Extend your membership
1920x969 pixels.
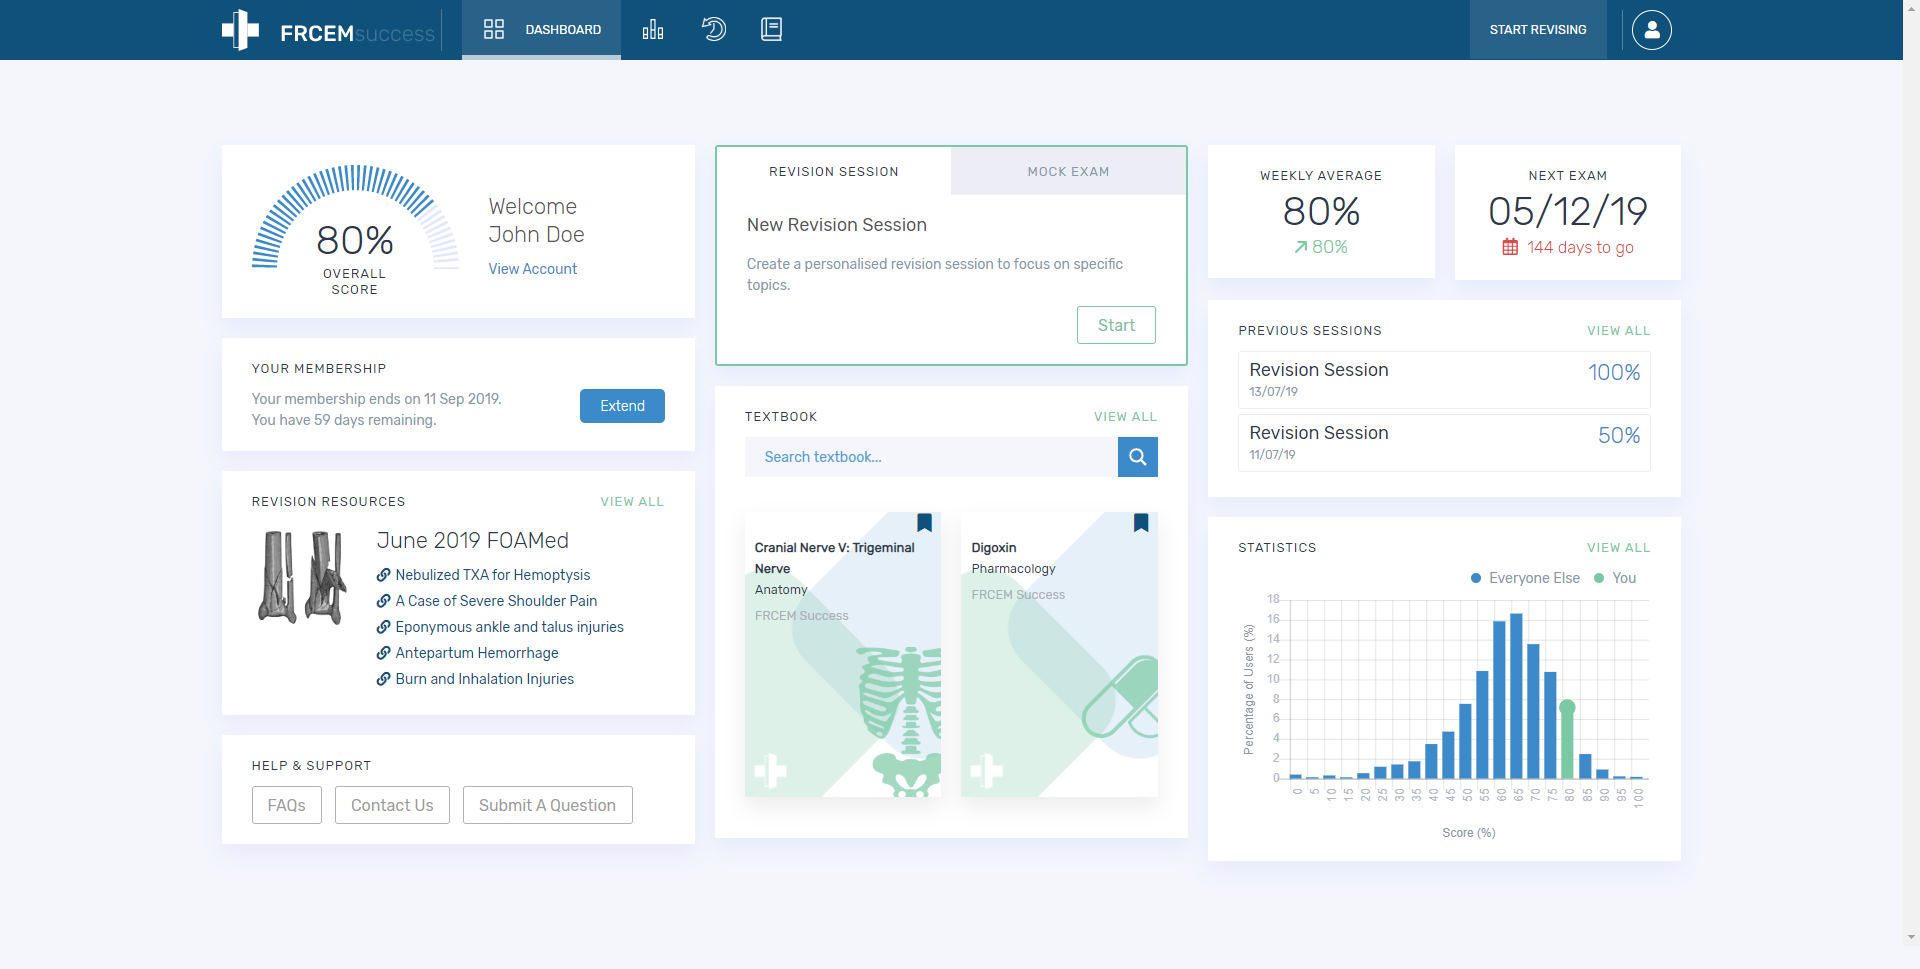point(622,406)
